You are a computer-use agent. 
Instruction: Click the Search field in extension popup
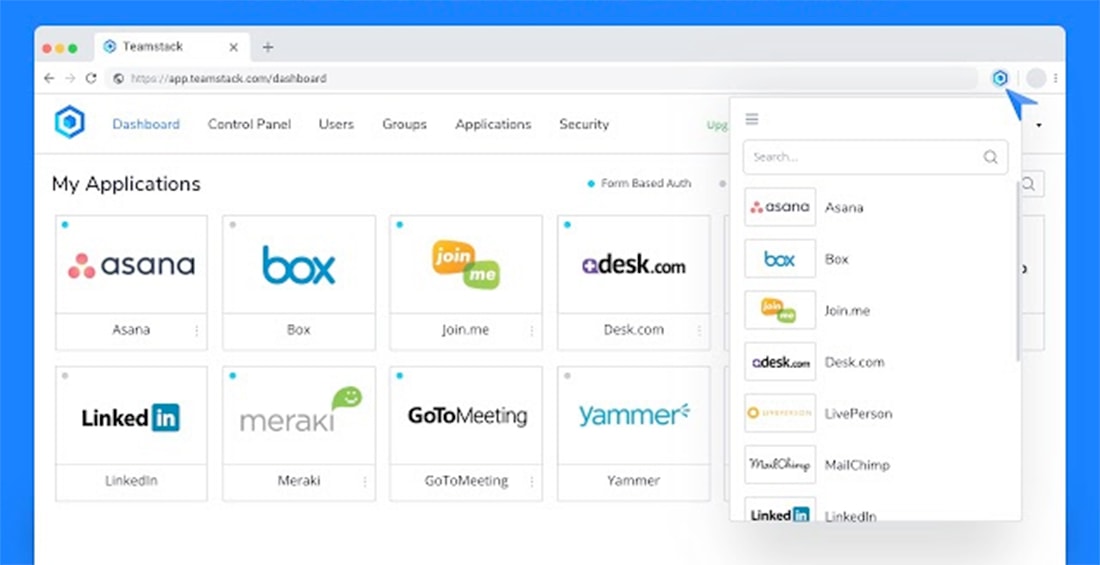876,157
